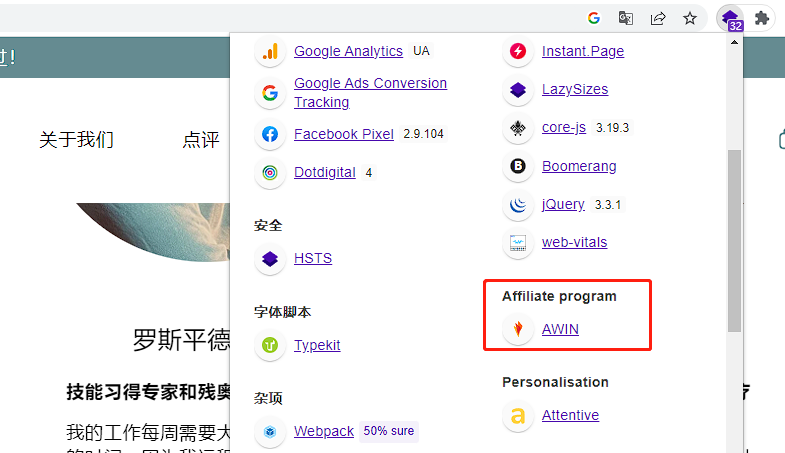Click the Google Analytics icon
The width and height of the screenshot is (785, 453).
click(270, 51)
